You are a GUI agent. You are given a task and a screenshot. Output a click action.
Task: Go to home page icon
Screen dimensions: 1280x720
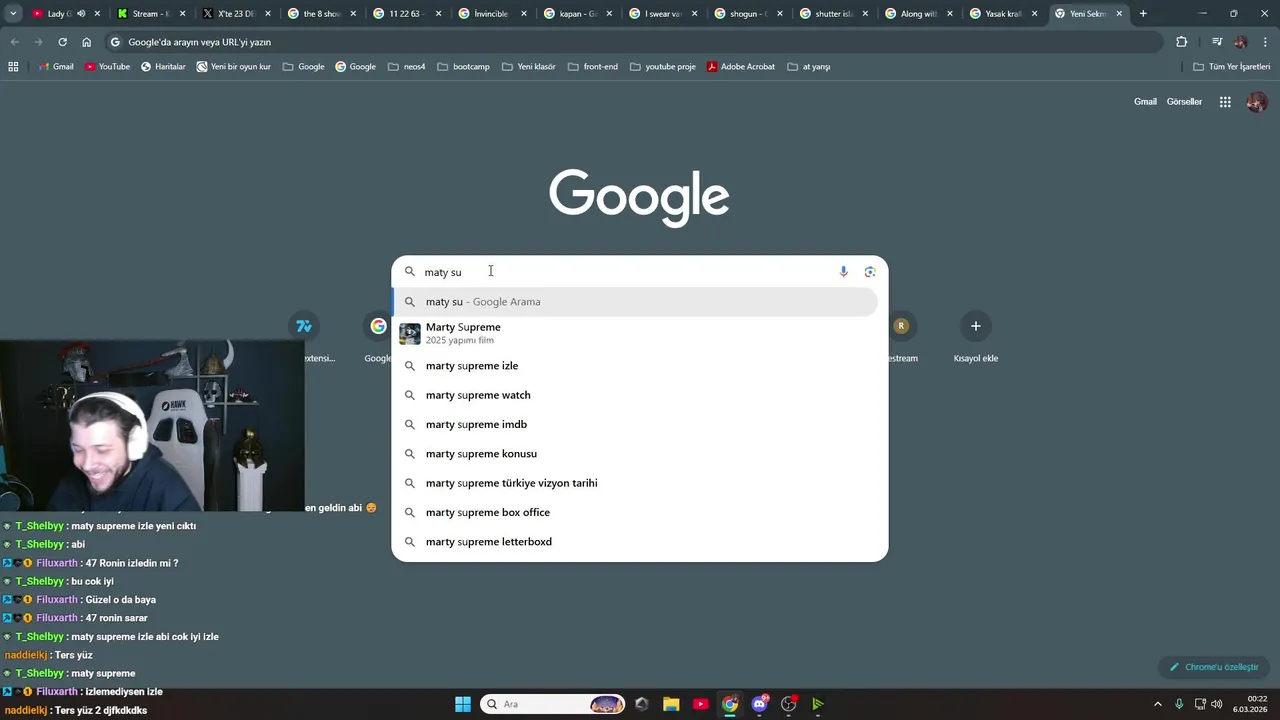[x=87, y=42]
